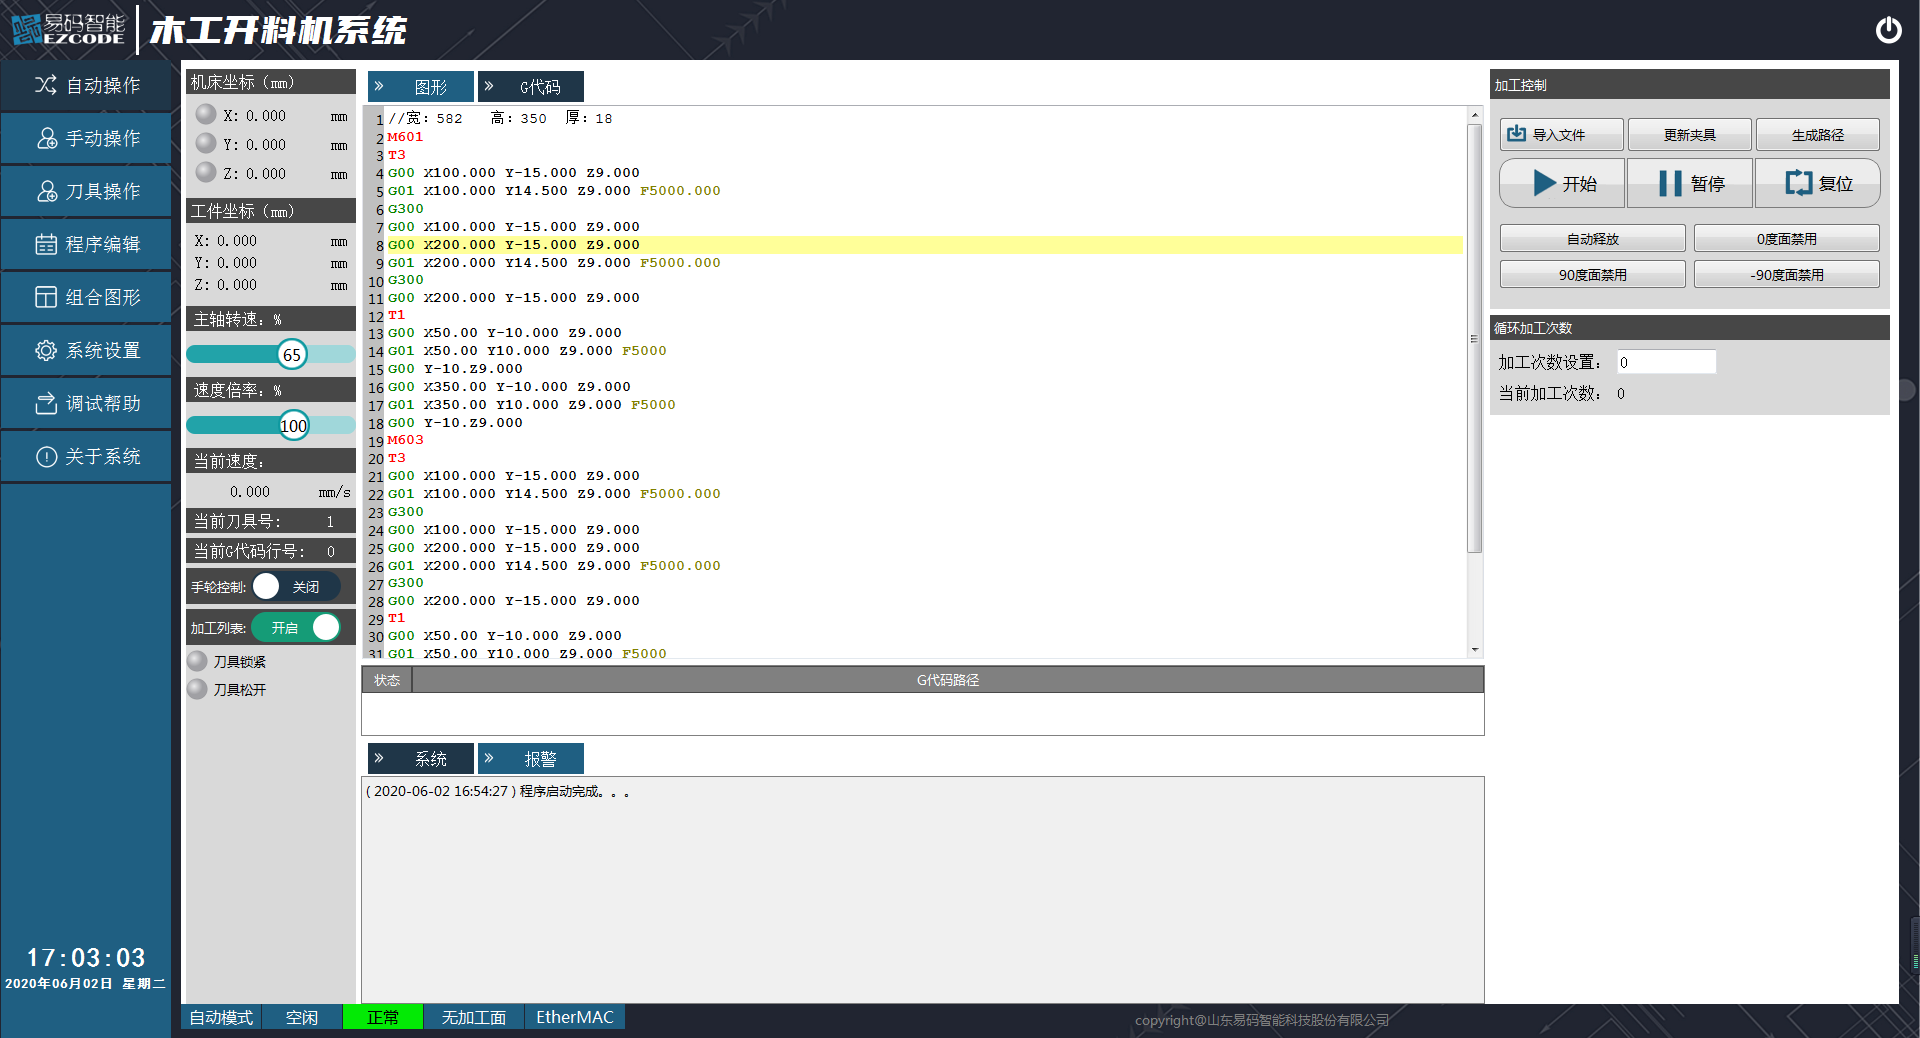This screenshot has height=1038, width=1920.
Task: Switch to the 图形 tab
Action: point(421,87)
